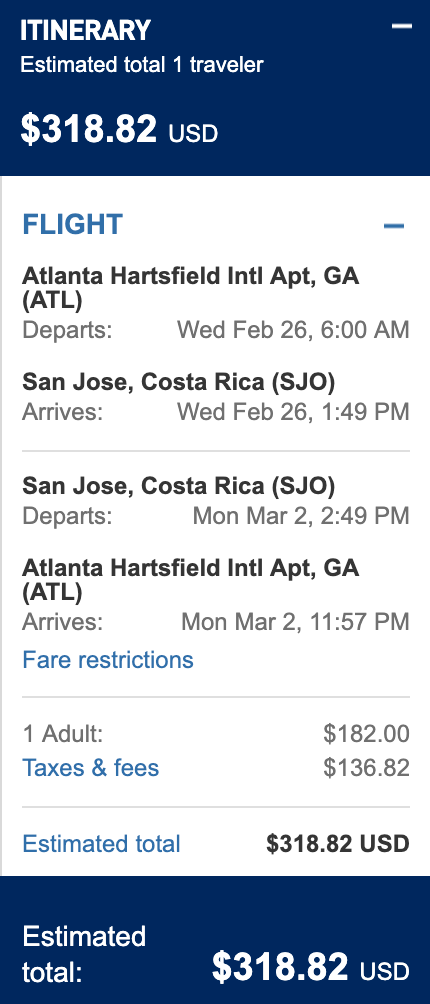Click the bottom bar Estimated total amount

click(x=310, y=967)
